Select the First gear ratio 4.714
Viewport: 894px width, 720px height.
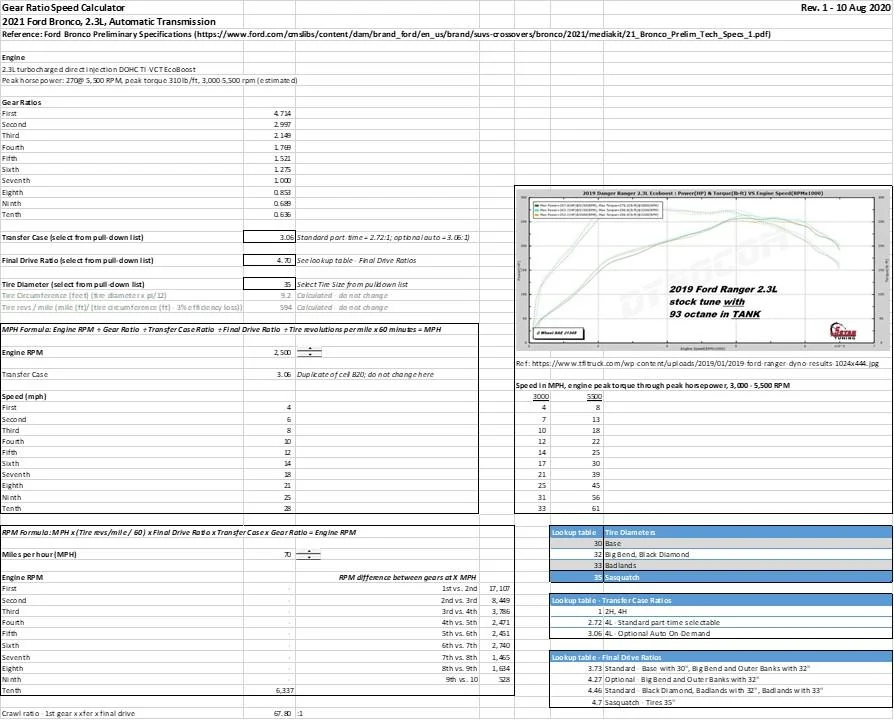[269, 113]
